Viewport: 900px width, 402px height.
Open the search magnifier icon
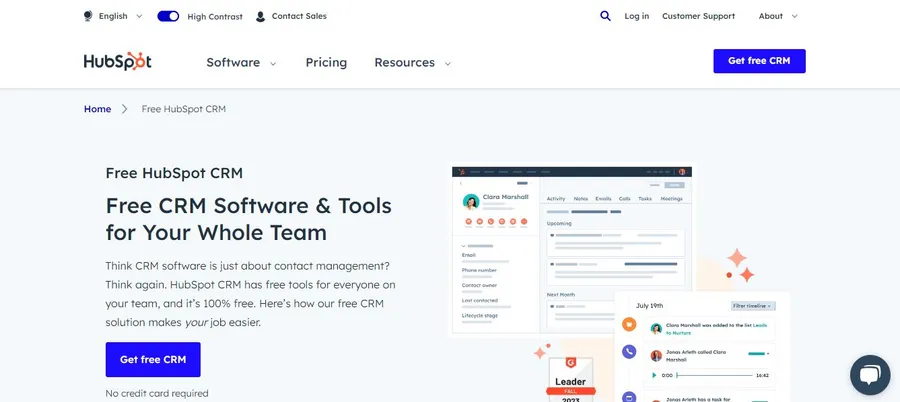click(605, 16)
